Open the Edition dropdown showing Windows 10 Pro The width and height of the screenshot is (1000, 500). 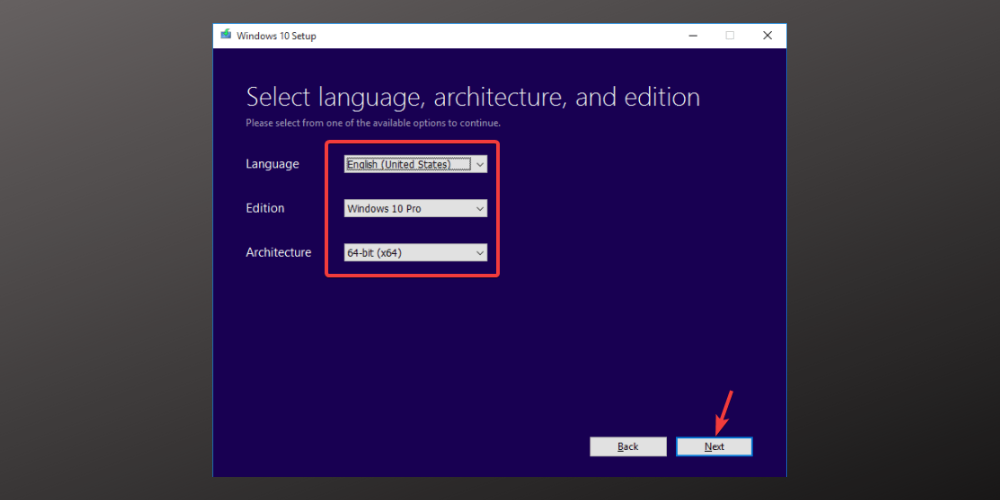click(x=415, y=209)
